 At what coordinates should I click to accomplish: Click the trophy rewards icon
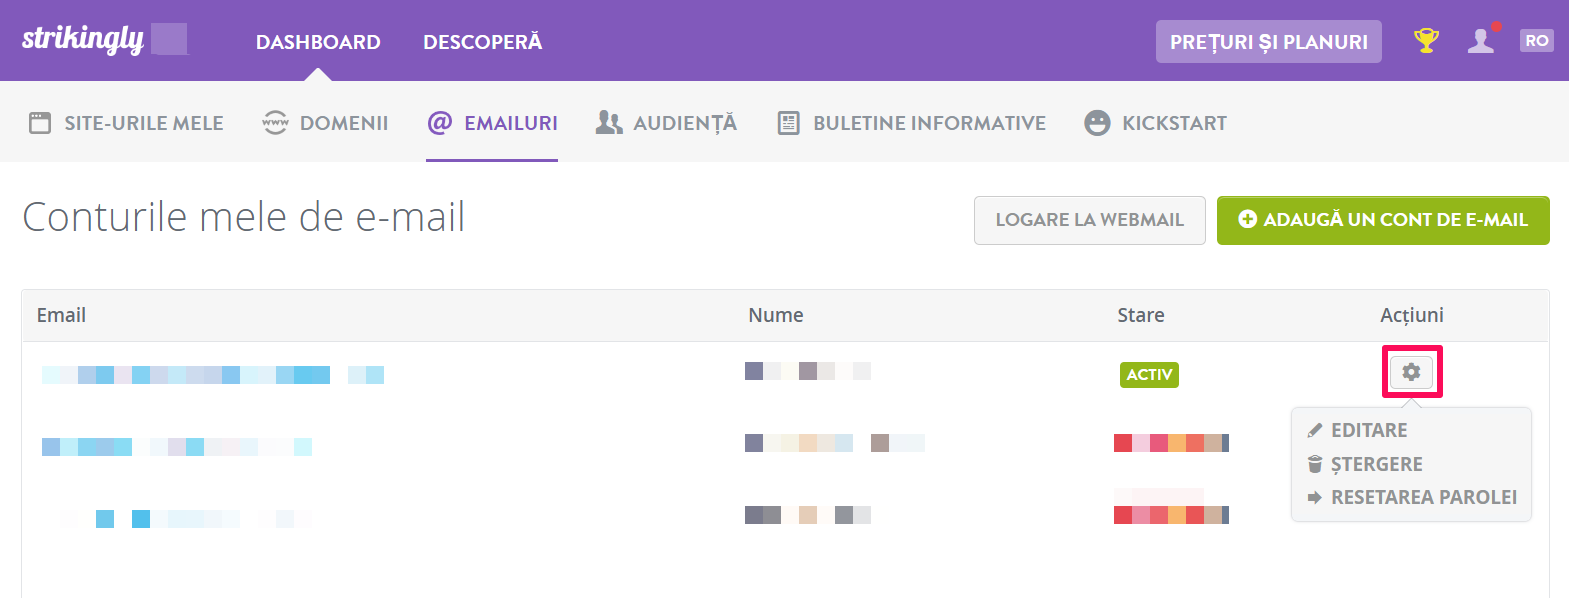[1426, 41]
